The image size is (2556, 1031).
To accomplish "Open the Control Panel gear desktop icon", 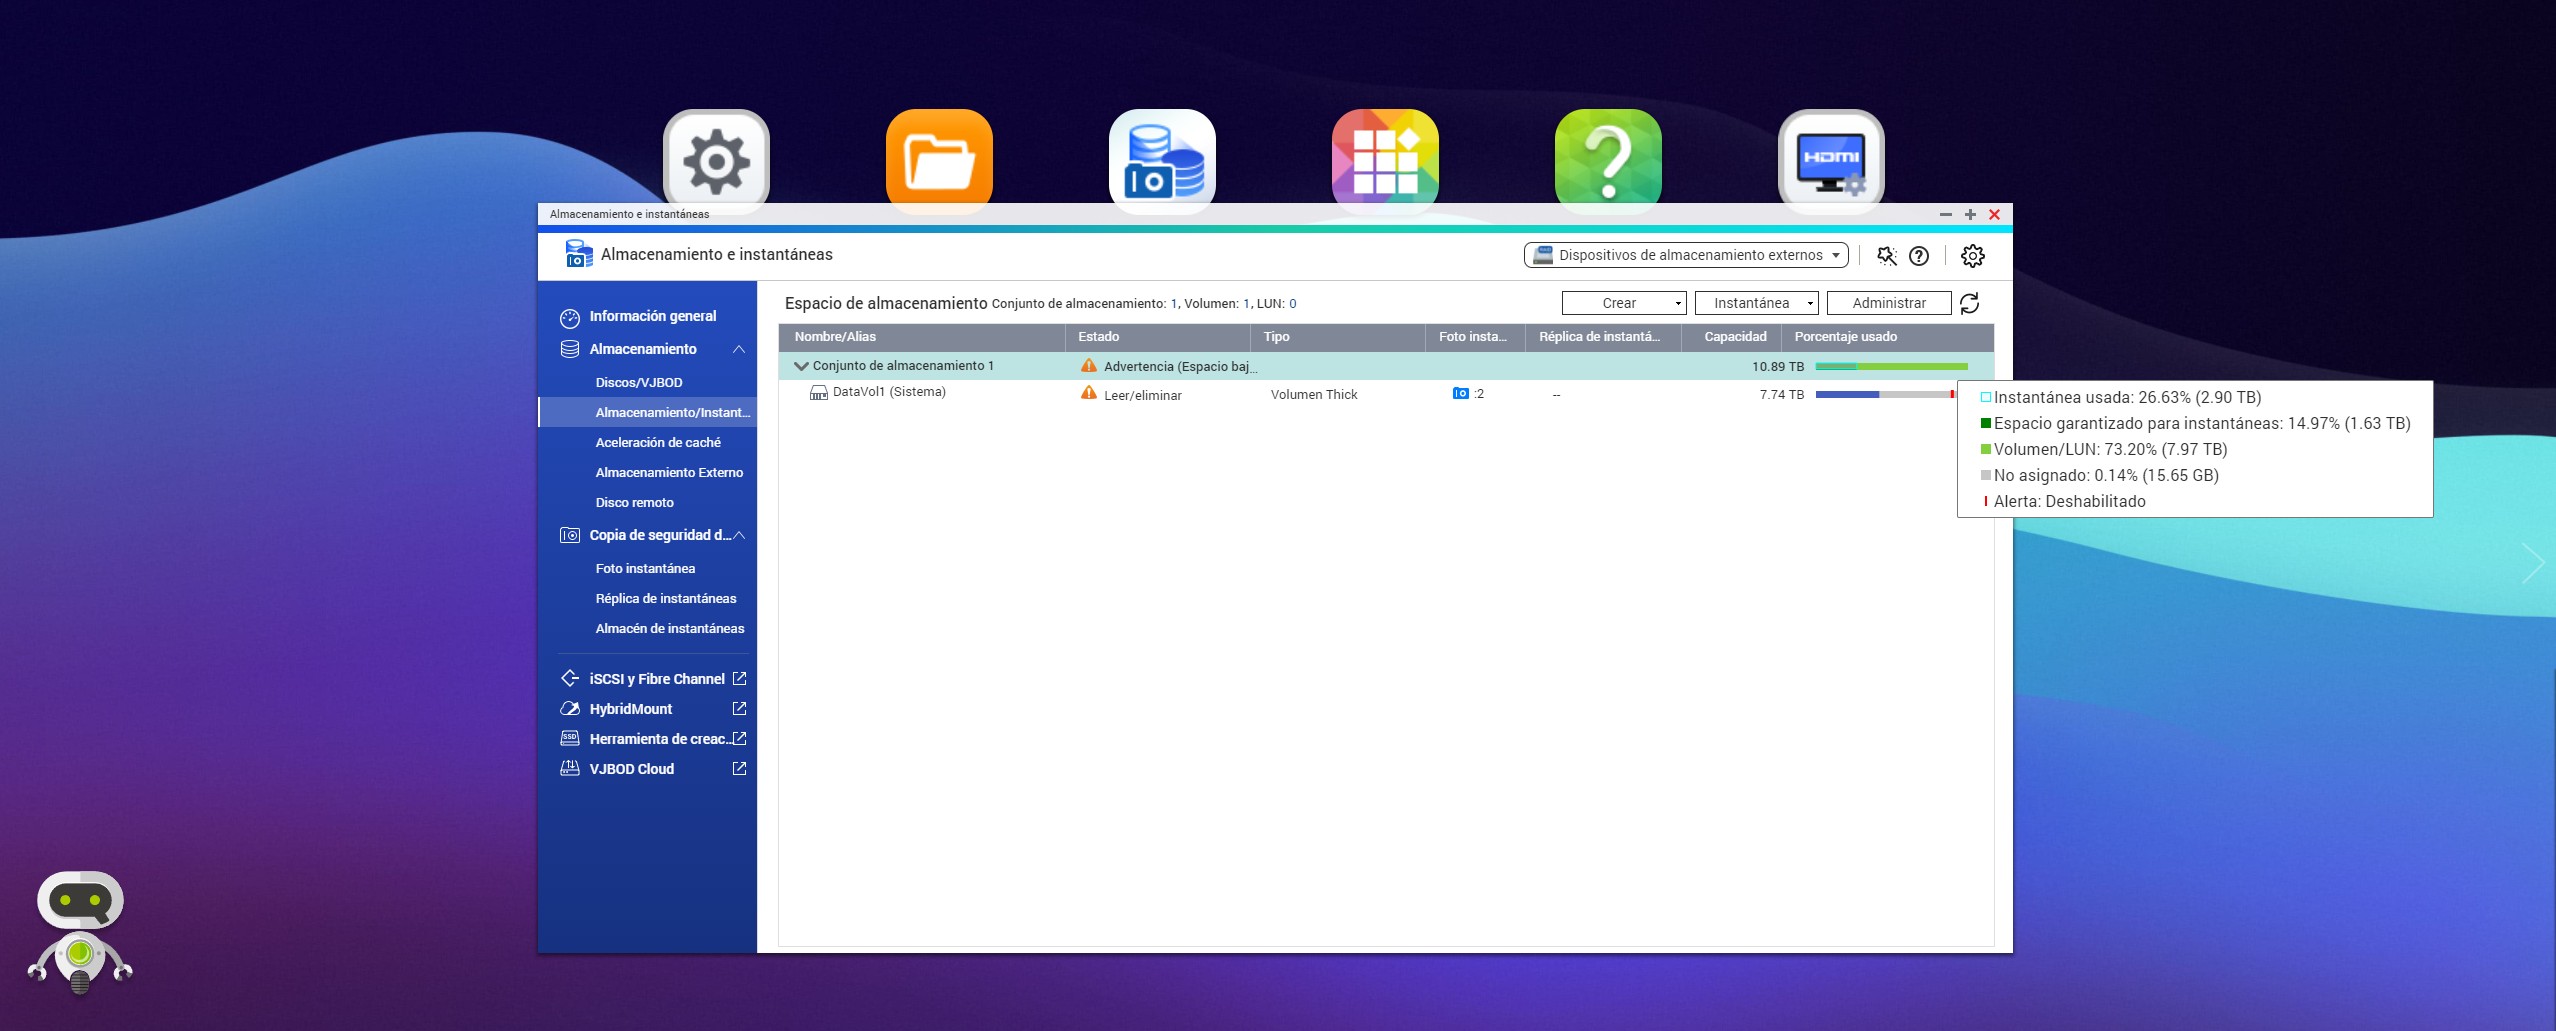I will [x=716, y=162].
